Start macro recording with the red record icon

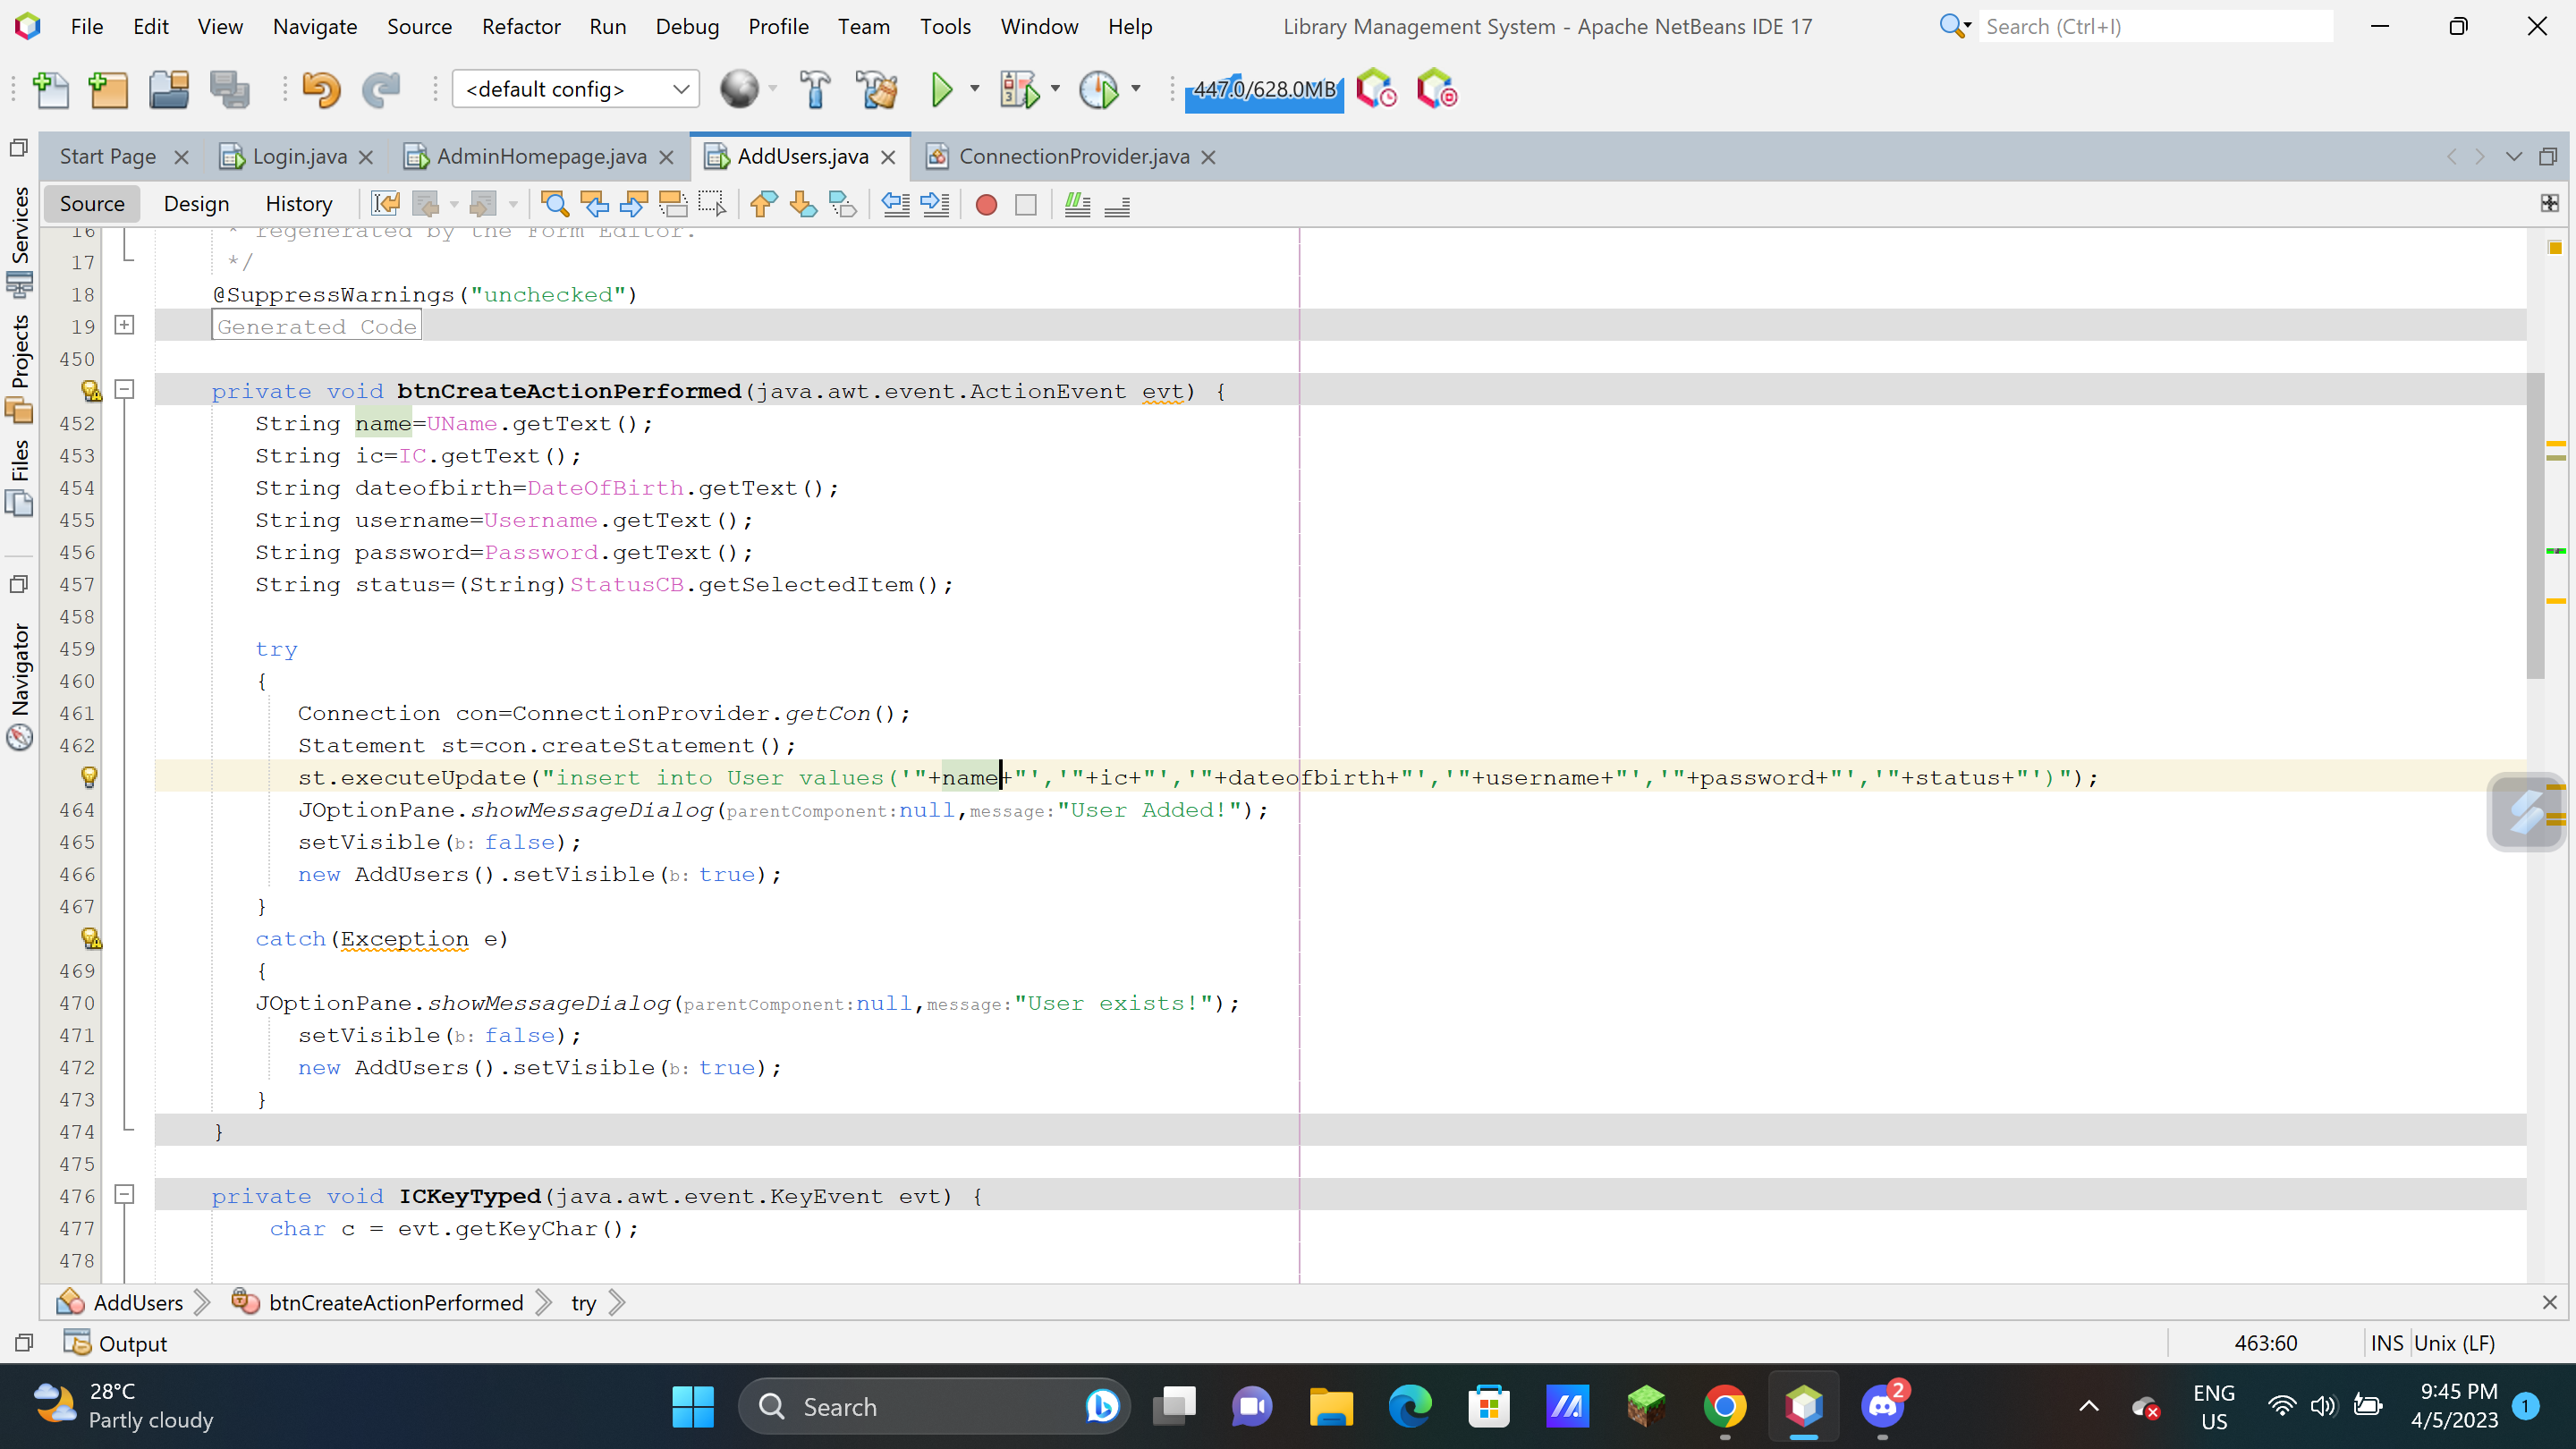985,204
